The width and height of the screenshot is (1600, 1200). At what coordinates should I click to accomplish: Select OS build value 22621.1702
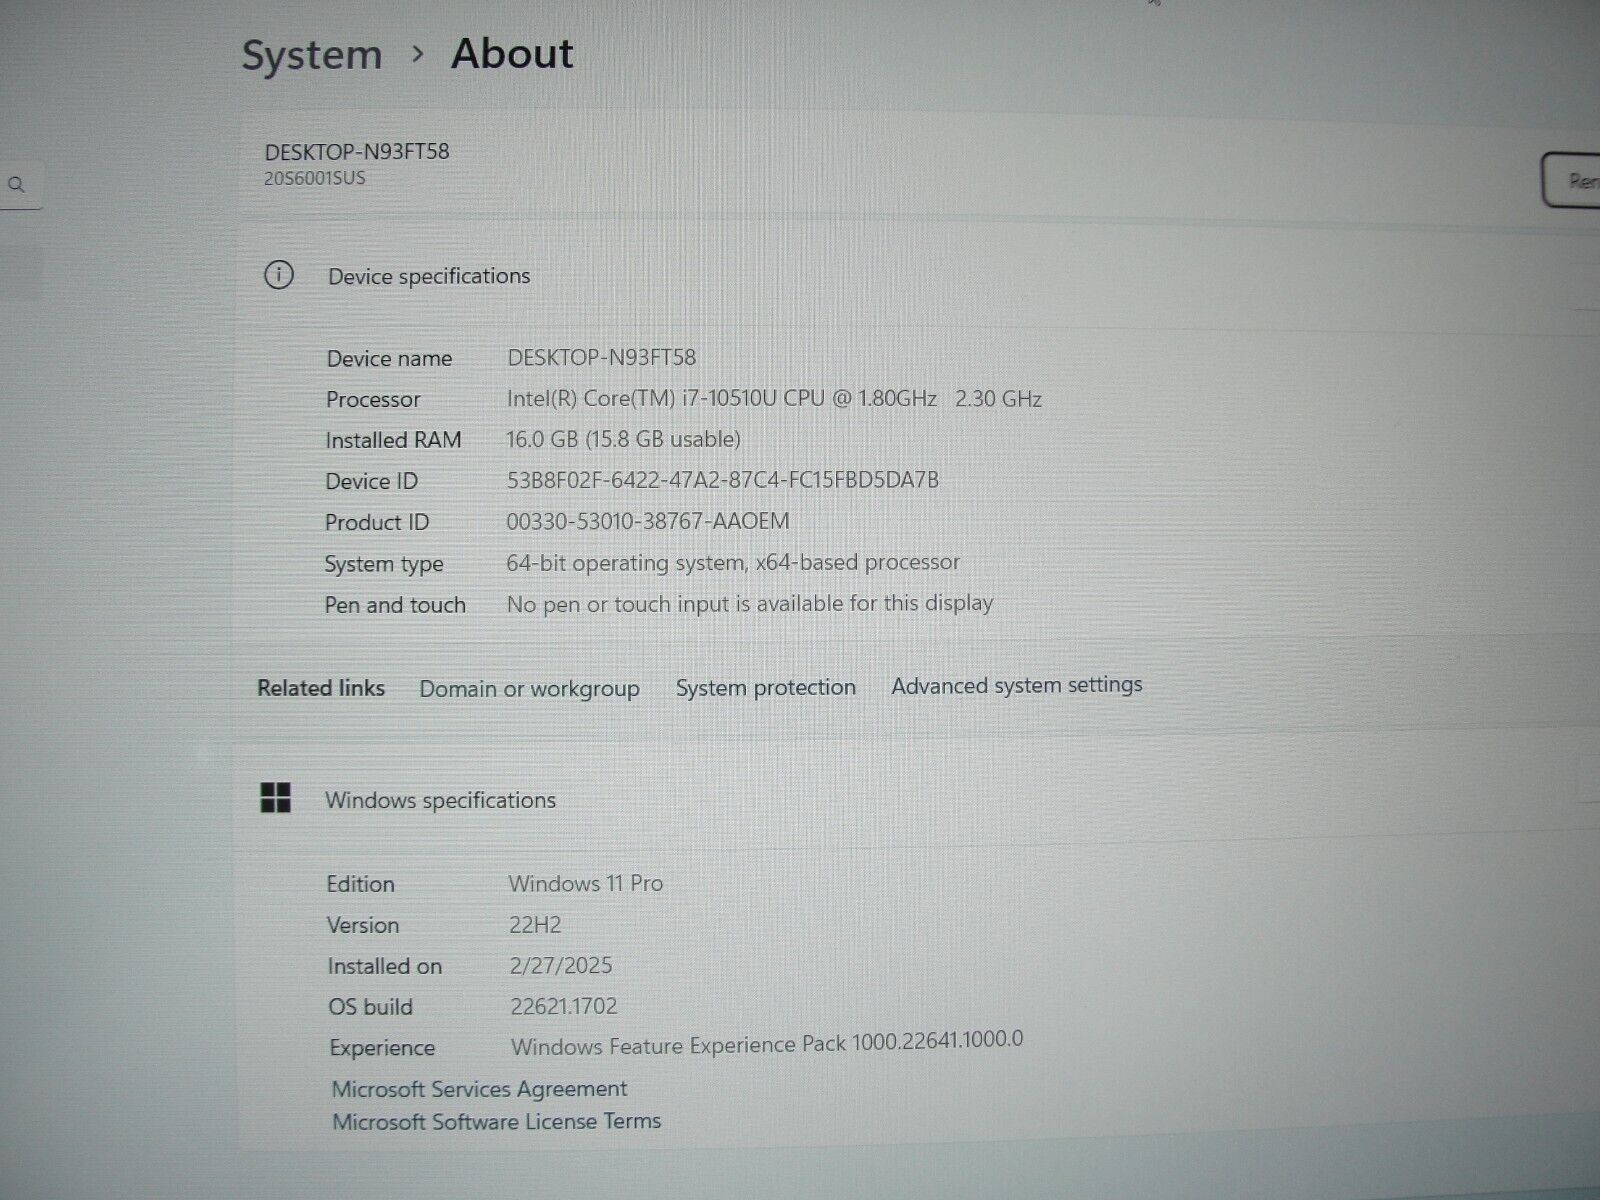click(x=564, y=1007)
